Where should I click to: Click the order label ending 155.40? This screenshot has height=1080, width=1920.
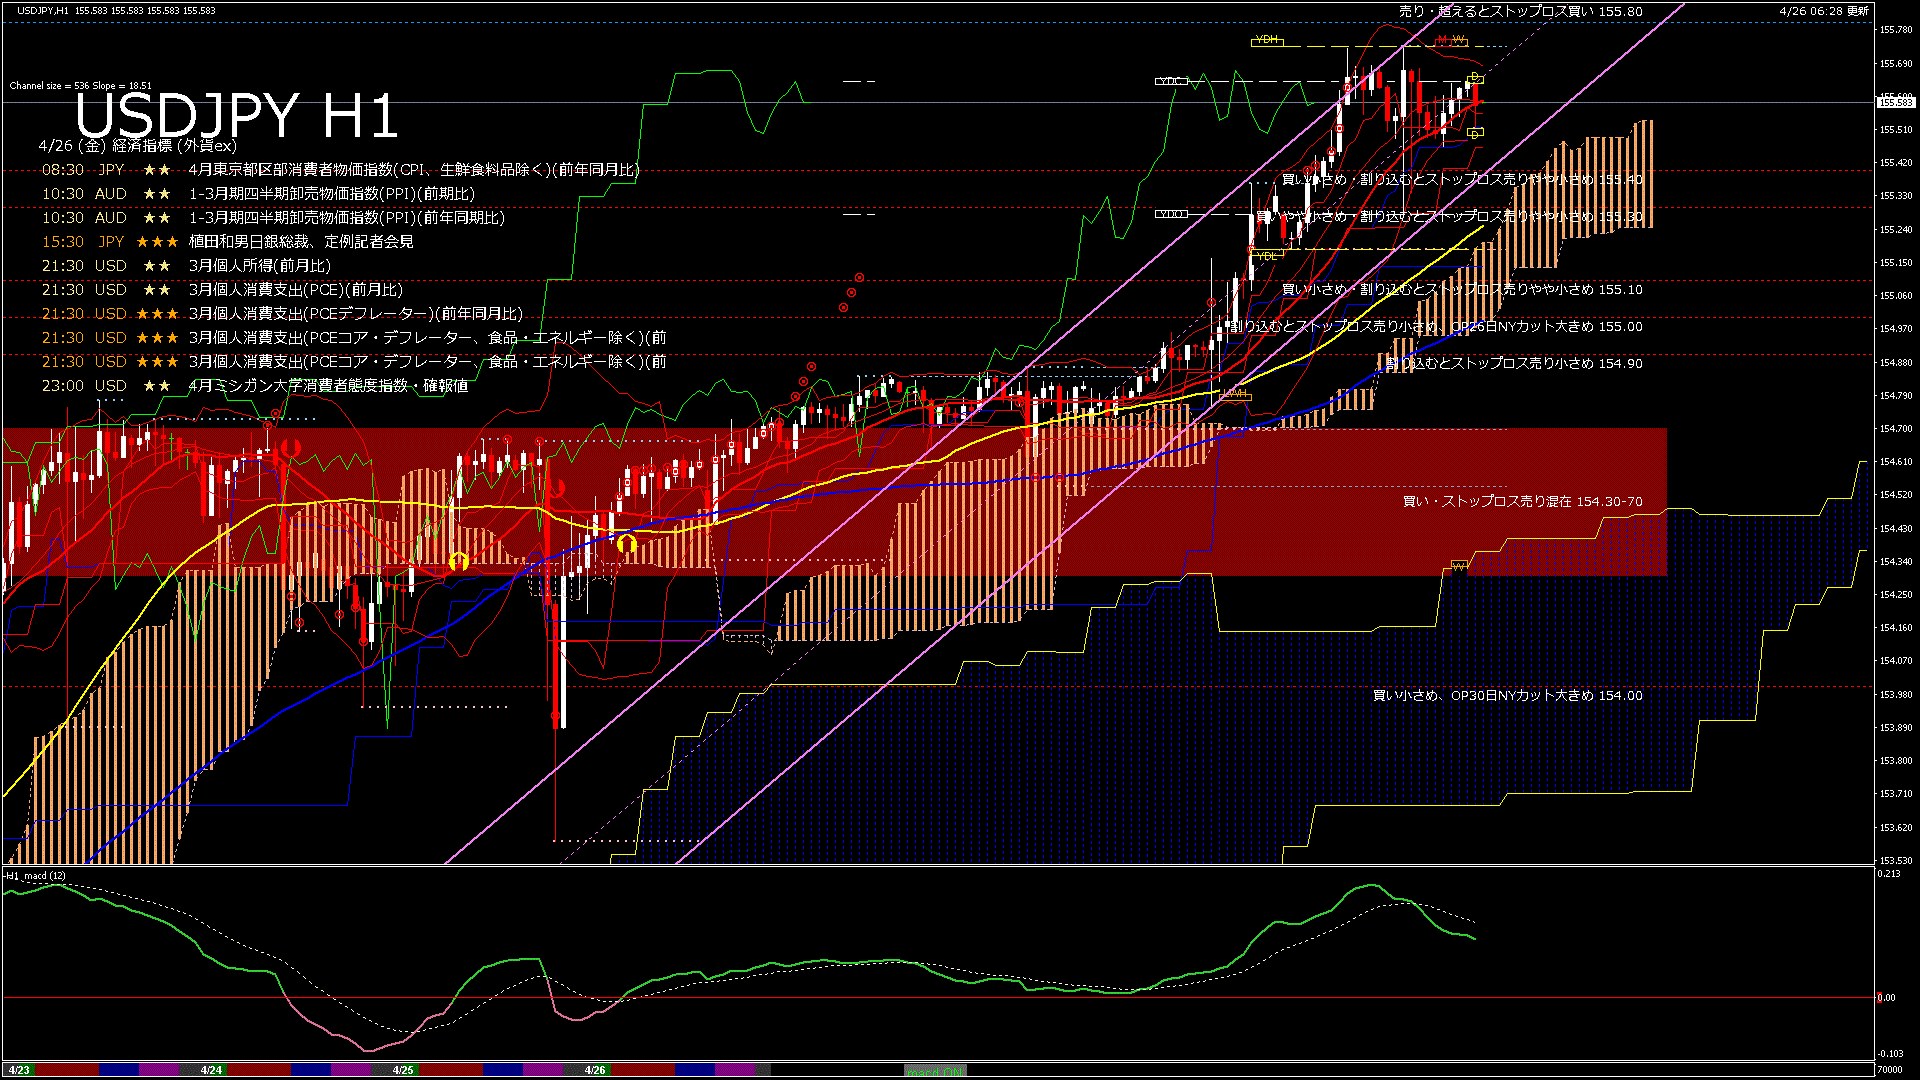coord(1462,180)
